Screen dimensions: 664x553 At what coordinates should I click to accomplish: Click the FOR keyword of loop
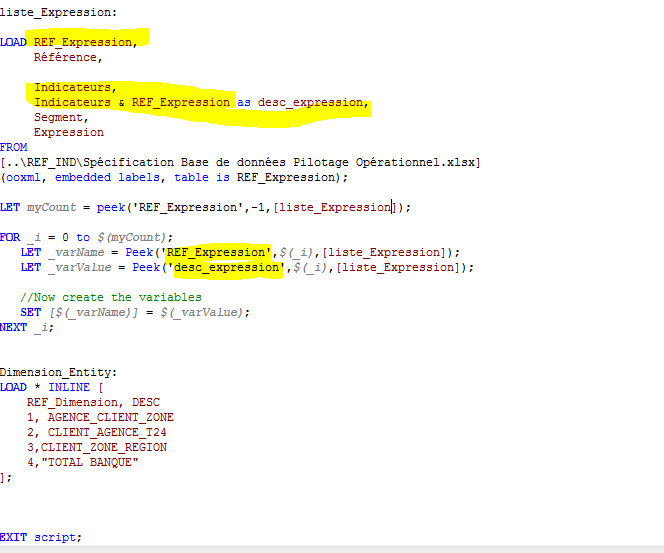click(x=10, y=237)
